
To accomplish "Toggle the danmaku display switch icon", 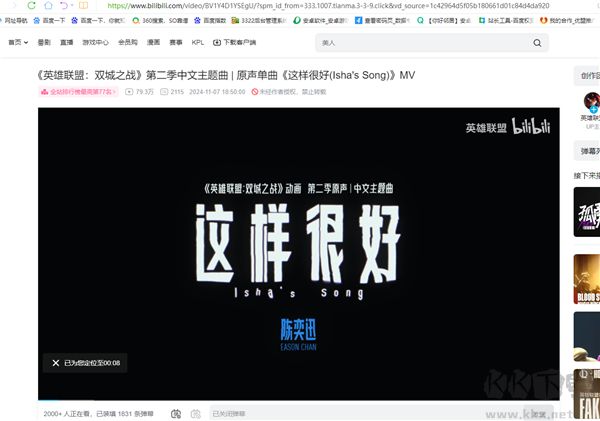I will (176, 414).
